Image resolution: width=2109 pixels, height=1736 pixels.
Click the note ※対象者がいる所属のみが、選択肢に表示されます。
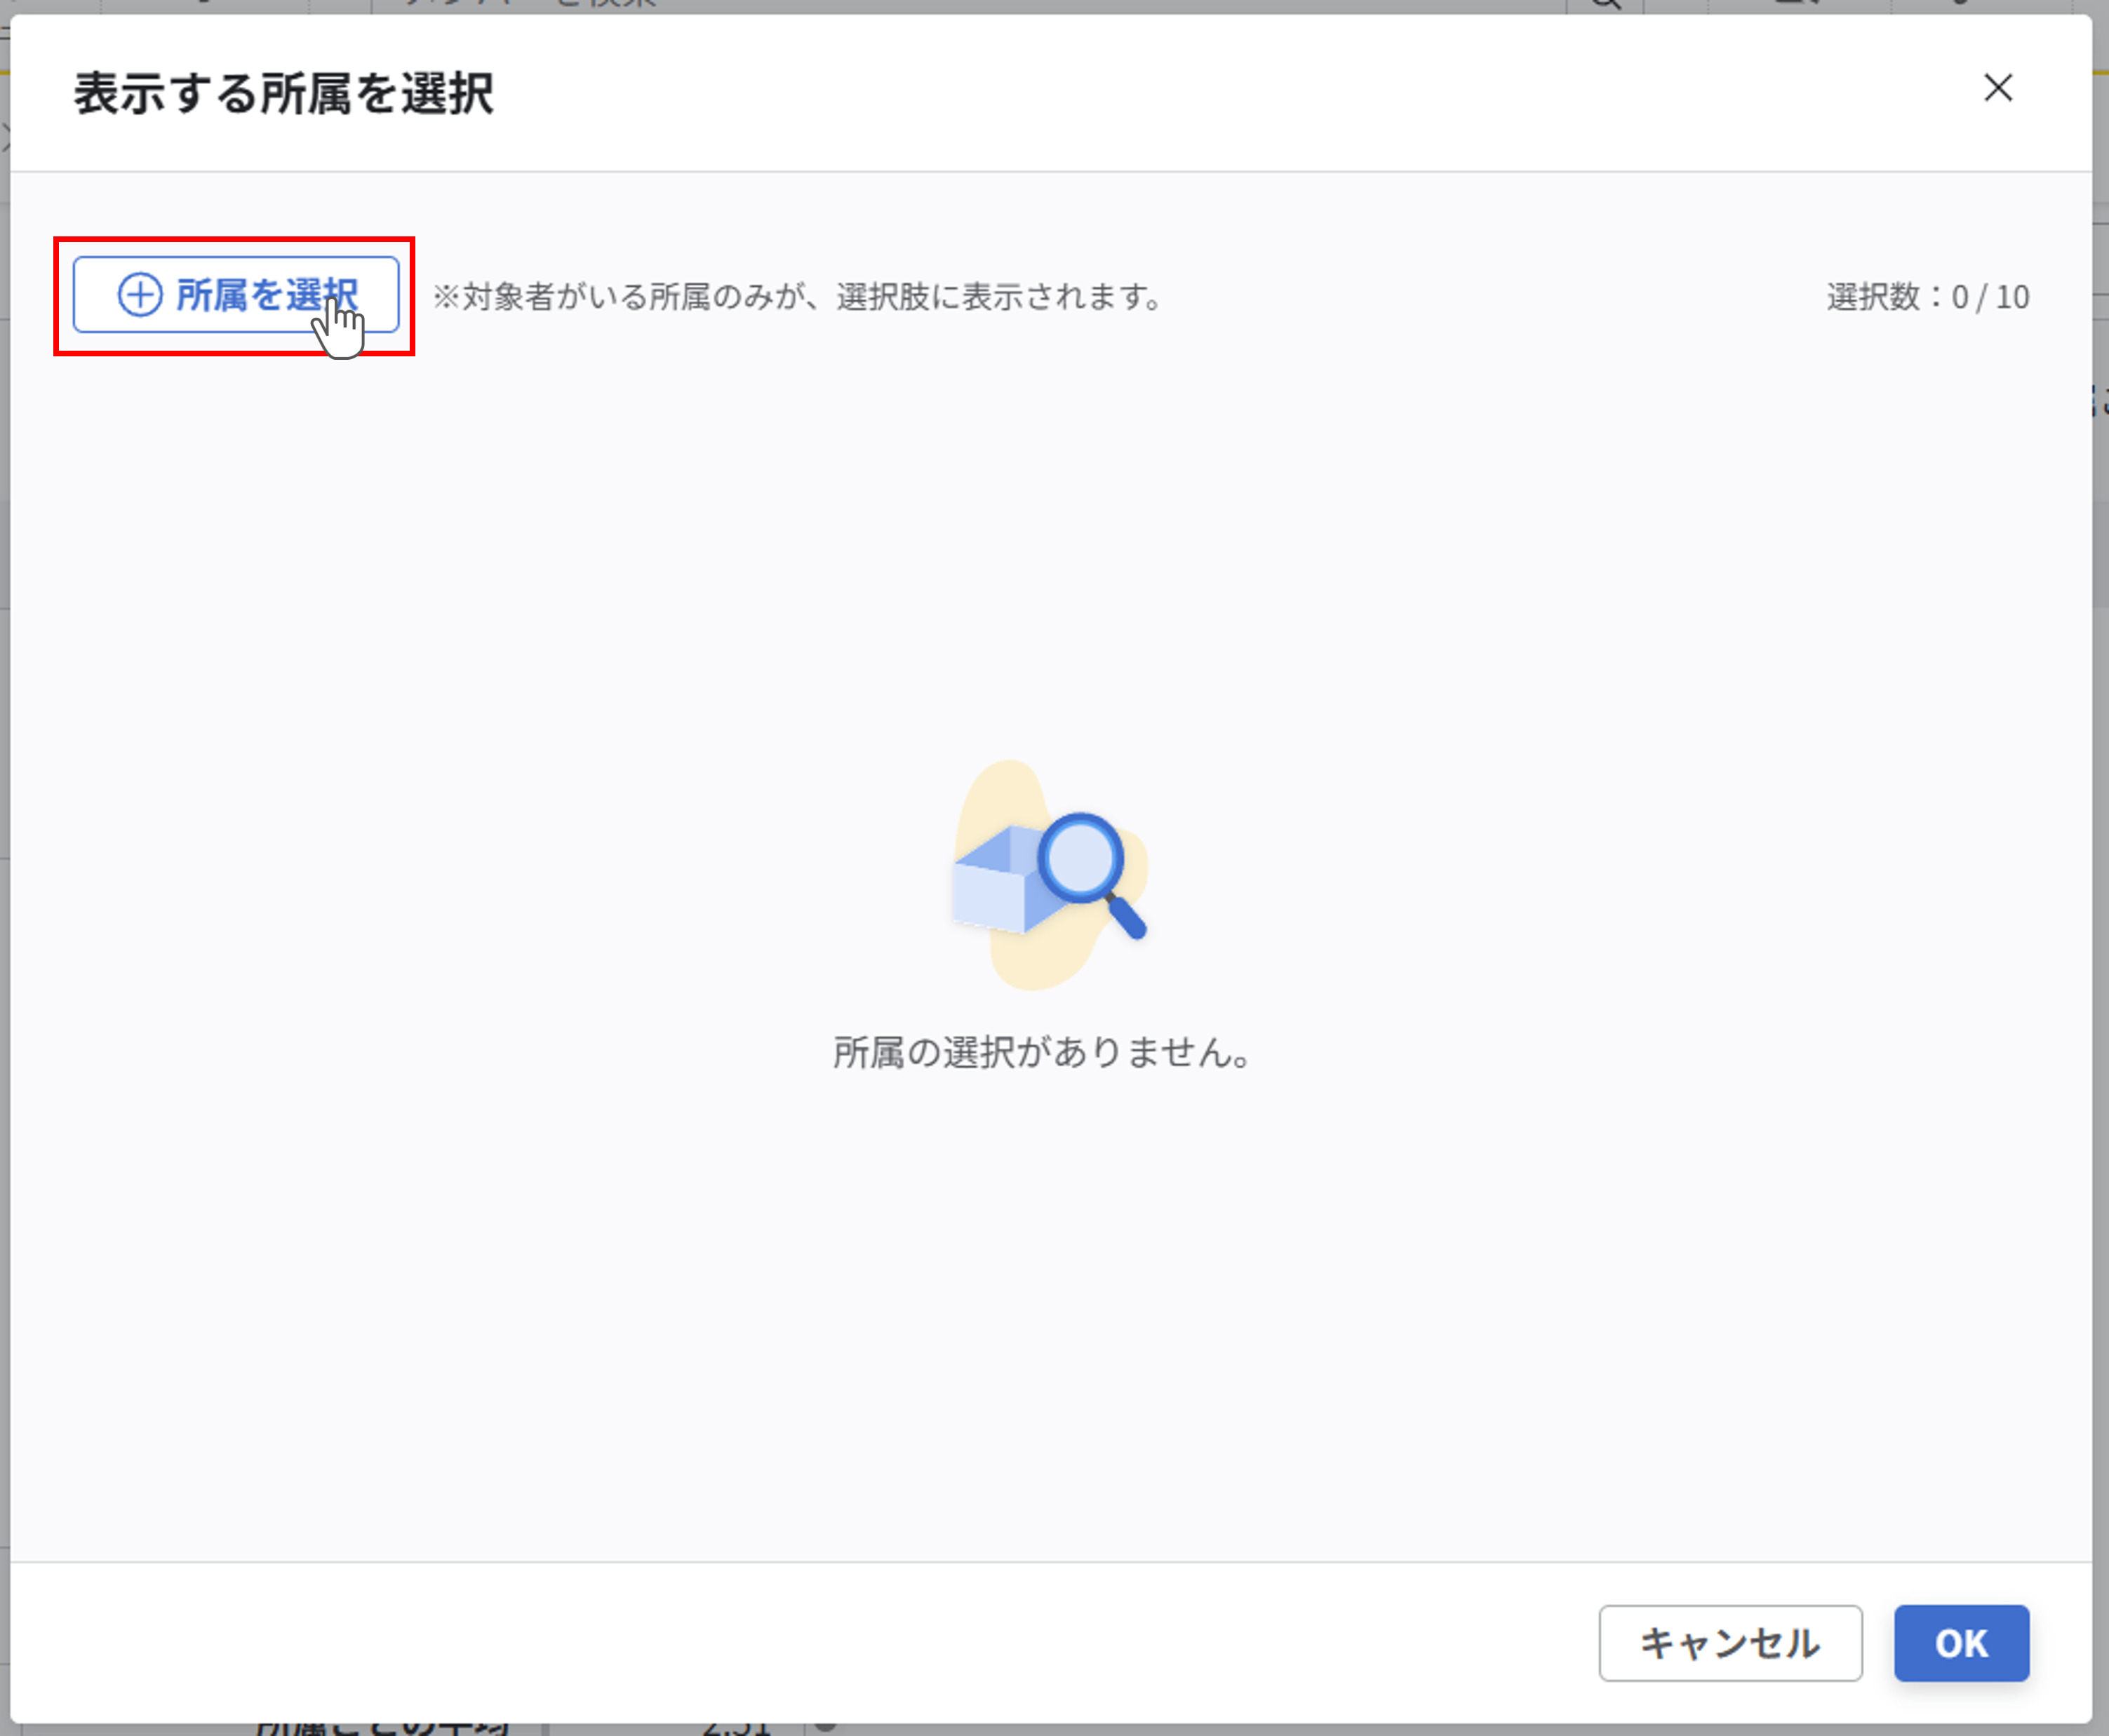pos(798,297)
